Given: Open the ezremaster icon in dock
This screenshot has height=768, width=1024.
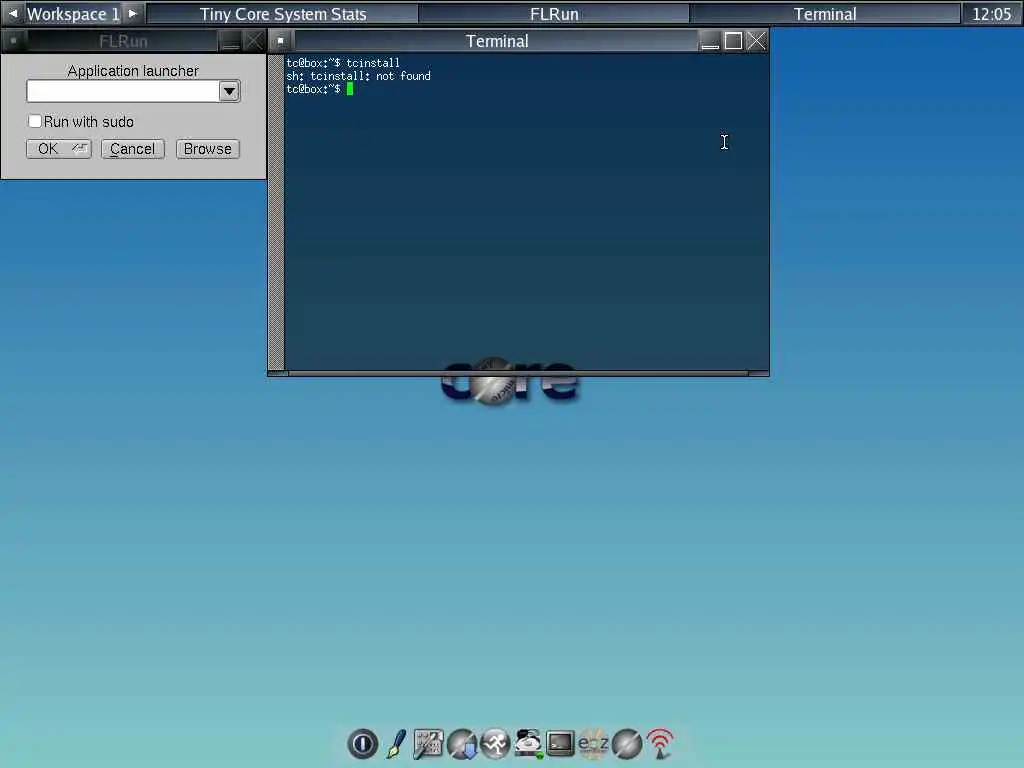Looking at the screenshot, I should pos(594,743).
